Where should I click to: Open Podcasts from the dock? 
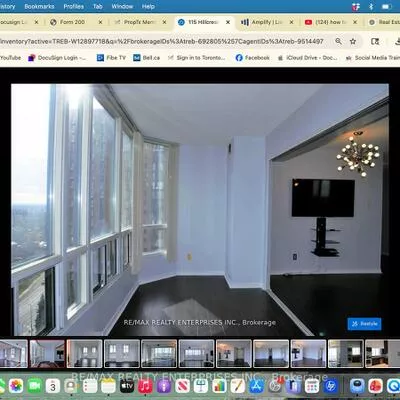[164, 386]
